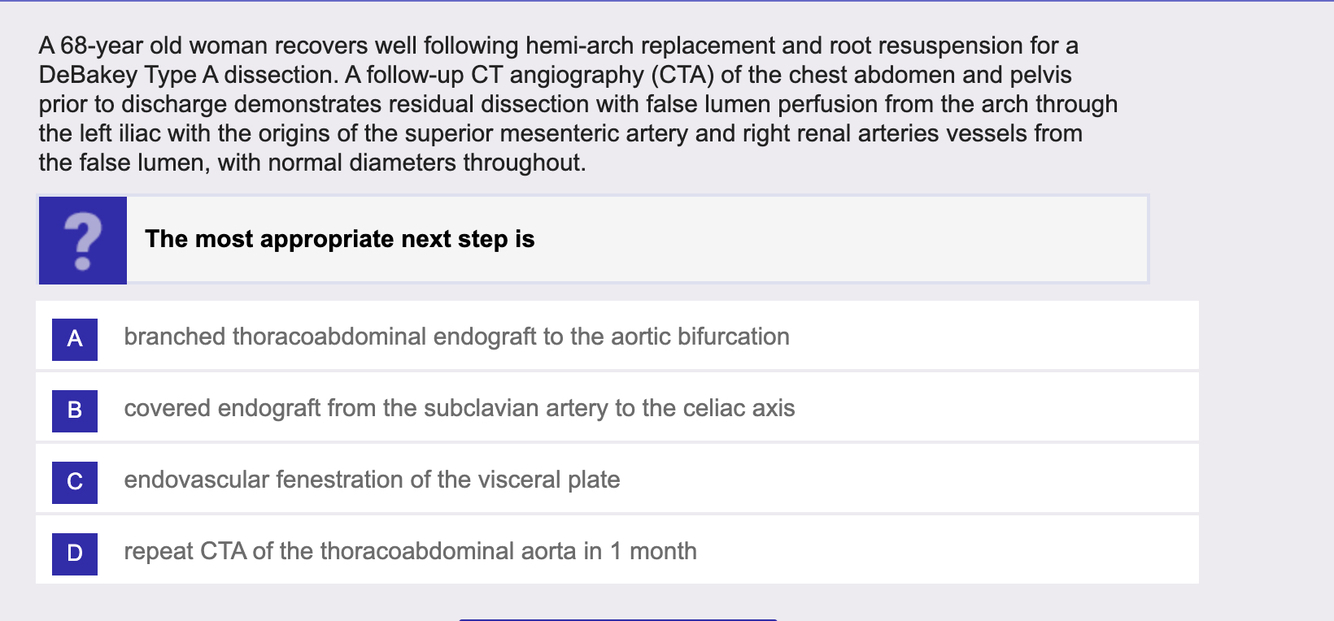Choose the covered endograft to celiac axis answer
This screenshot has height=621, width=1334.
pos(459,409)
